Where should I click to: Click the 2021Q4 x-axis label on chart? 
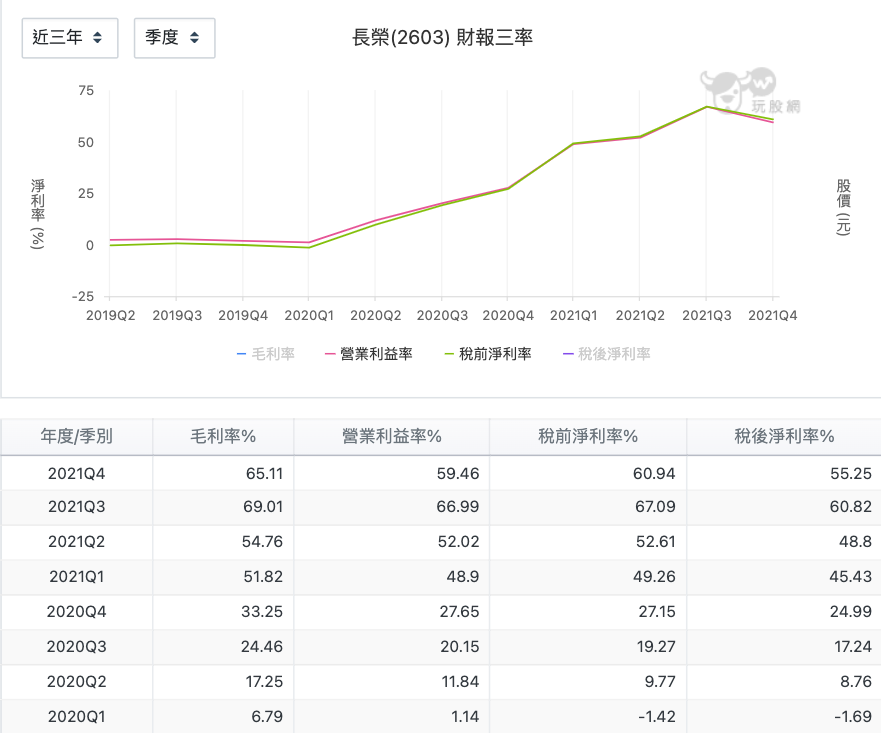pos(773,316)
